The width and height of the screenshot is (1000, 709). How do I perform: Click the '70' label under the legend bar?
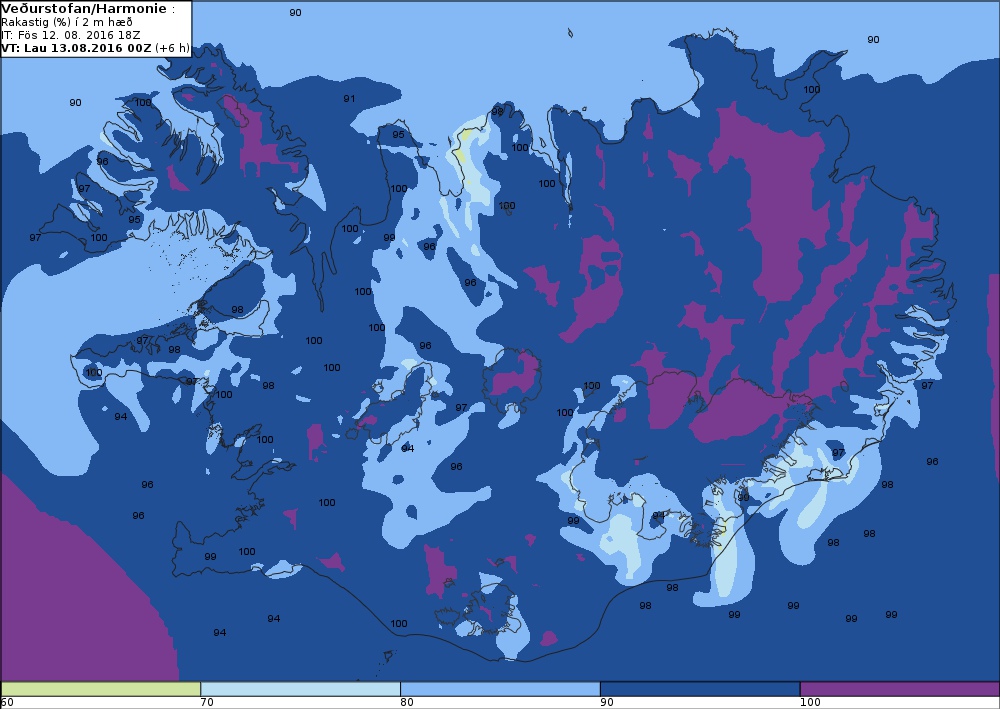point(207,702)
